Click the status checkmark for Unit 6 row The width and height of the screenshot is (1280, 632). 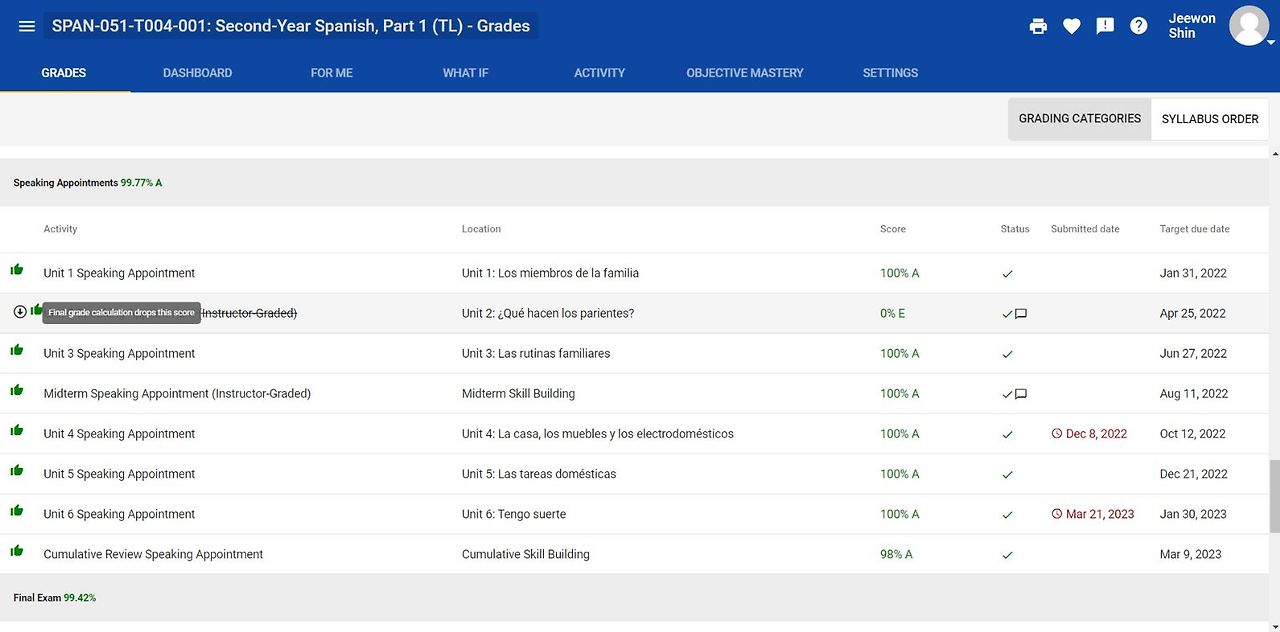pyautogui.click(x=1007, y=514)
